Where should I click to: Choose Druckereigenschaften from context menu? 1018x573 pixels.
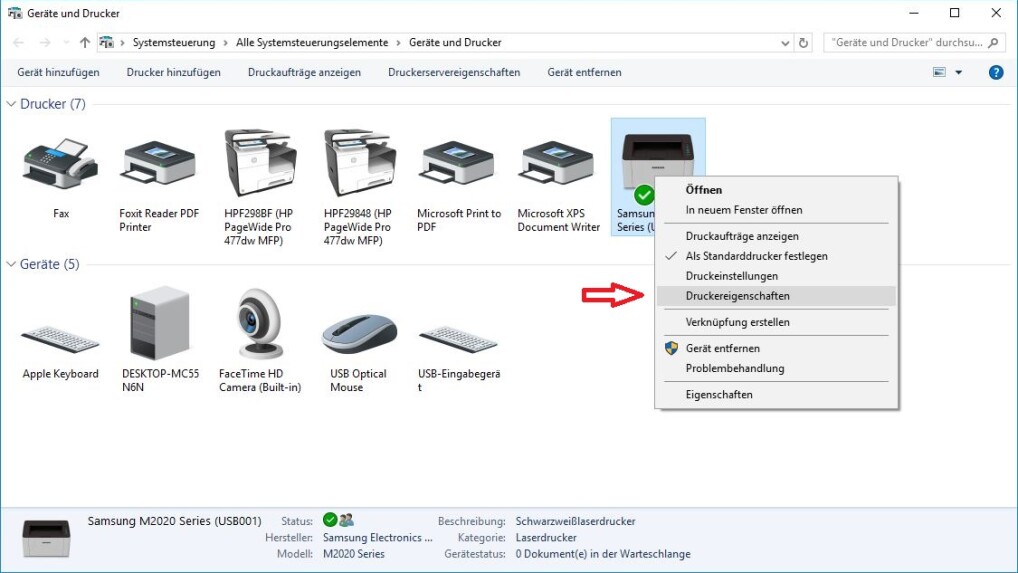pyautogui.click(x=737, y=296)
